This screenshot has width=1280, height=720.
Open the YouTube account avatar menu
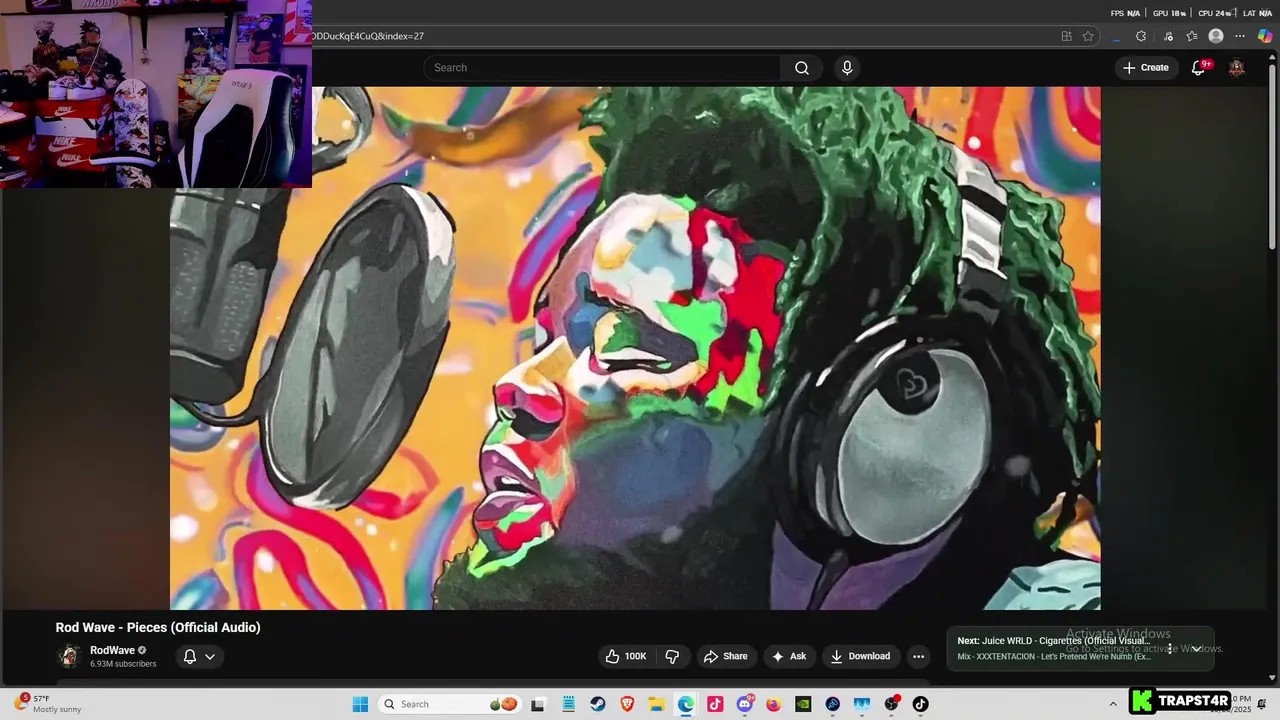tap(1237, 68)
